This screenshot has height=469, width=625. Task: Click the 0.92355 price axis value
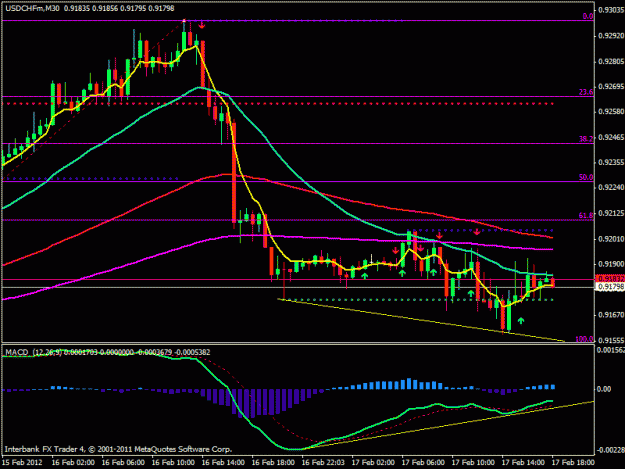[611, 163]
